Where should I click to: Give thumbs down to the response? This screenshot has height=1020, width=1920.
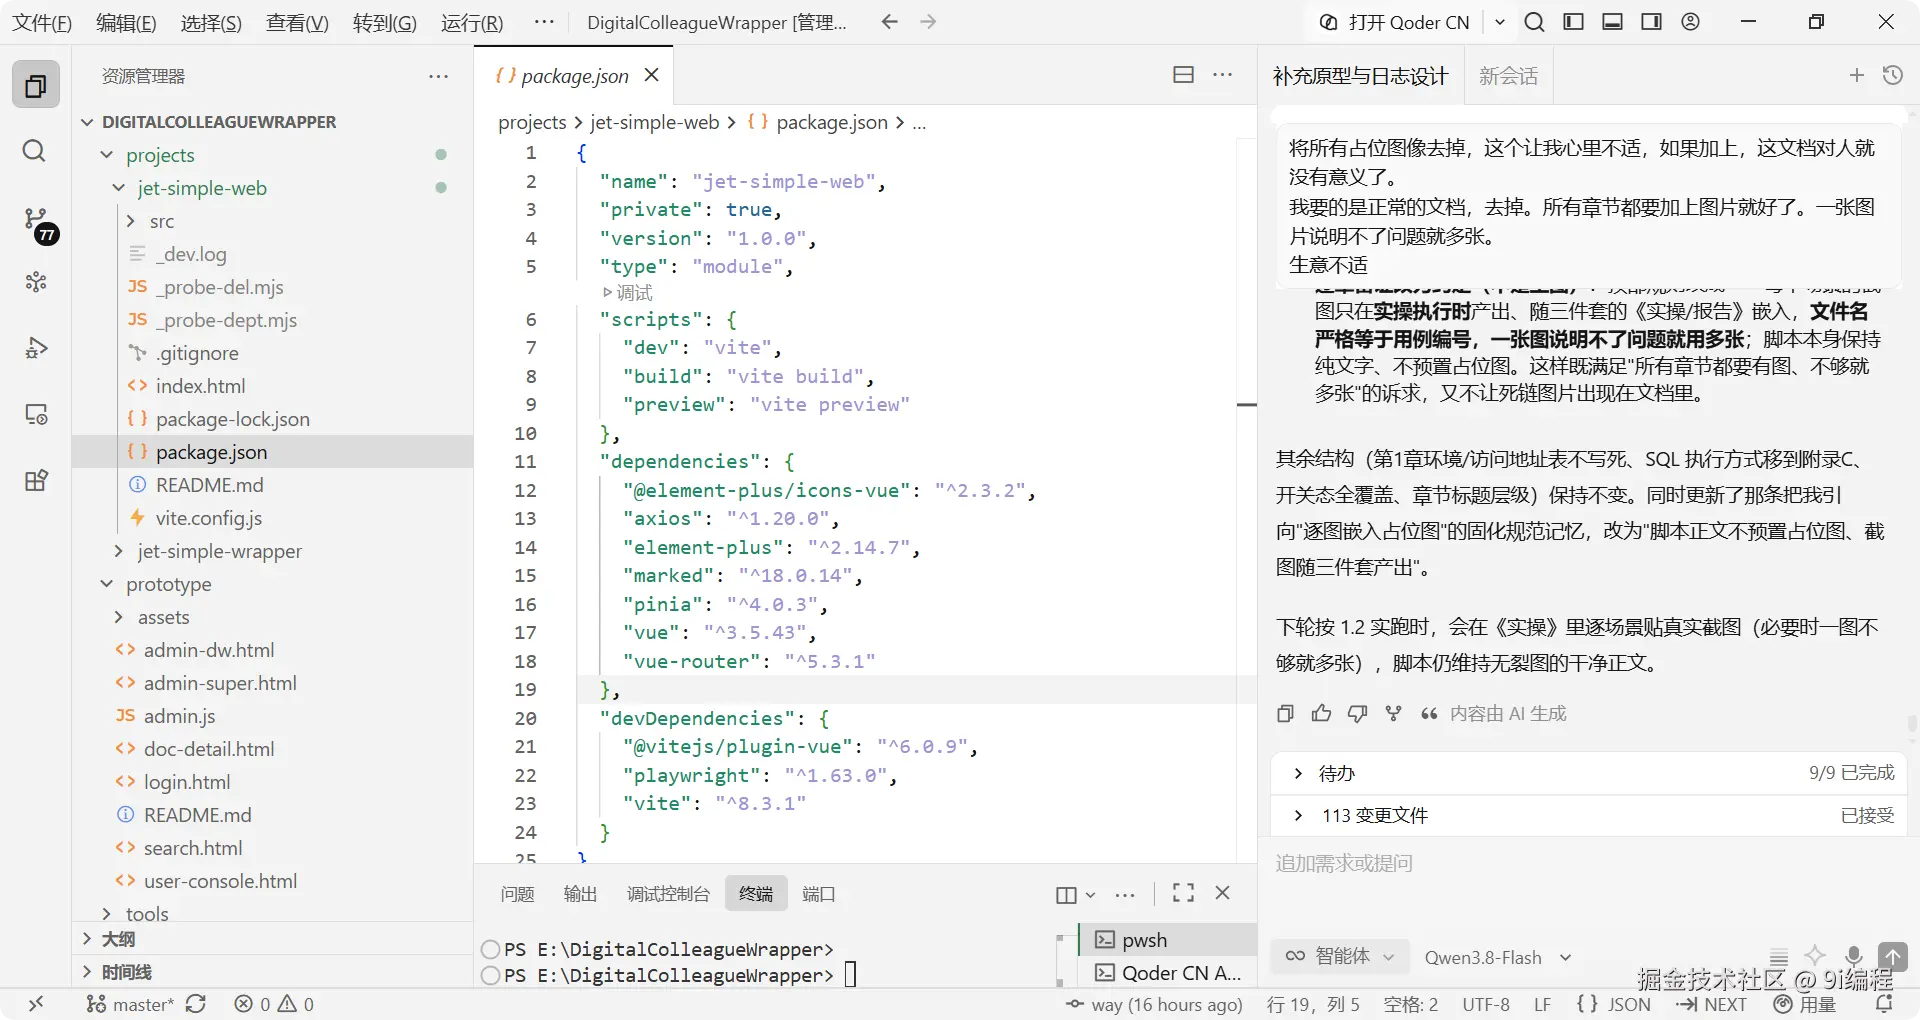(1357, 713)
